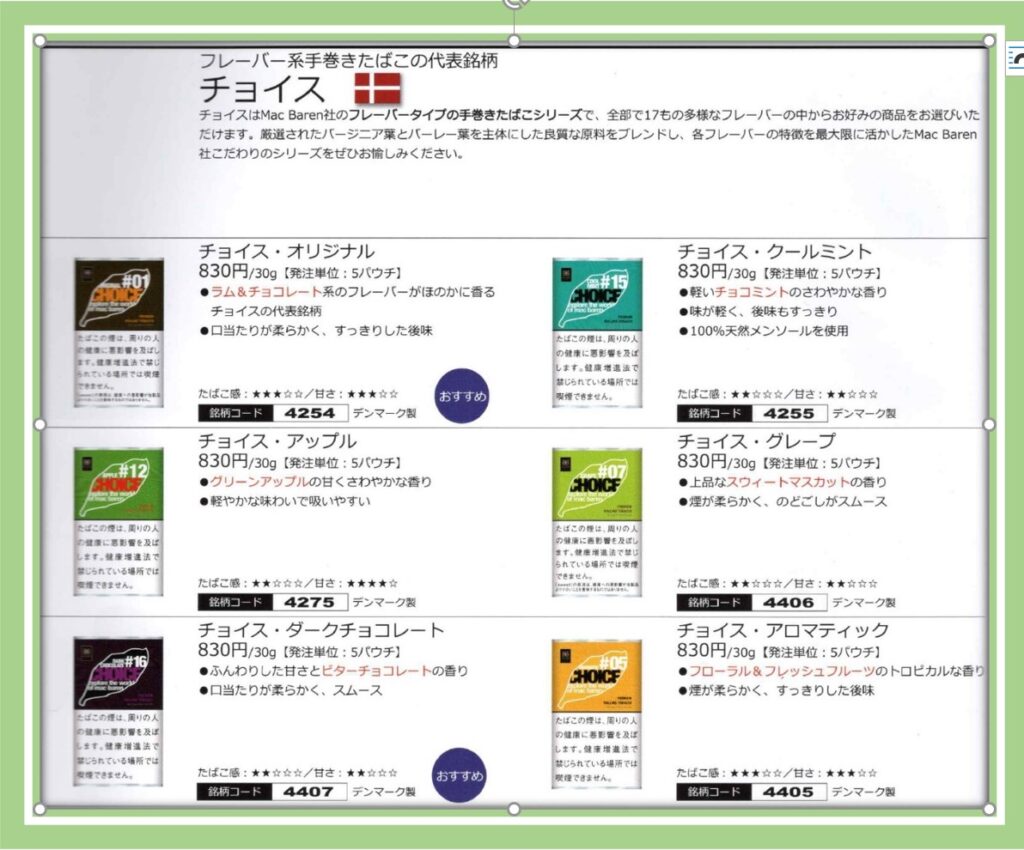Click the product title チョイス・クールミント
Viewport: 1024px width, 850px height.
pos(775,251)
